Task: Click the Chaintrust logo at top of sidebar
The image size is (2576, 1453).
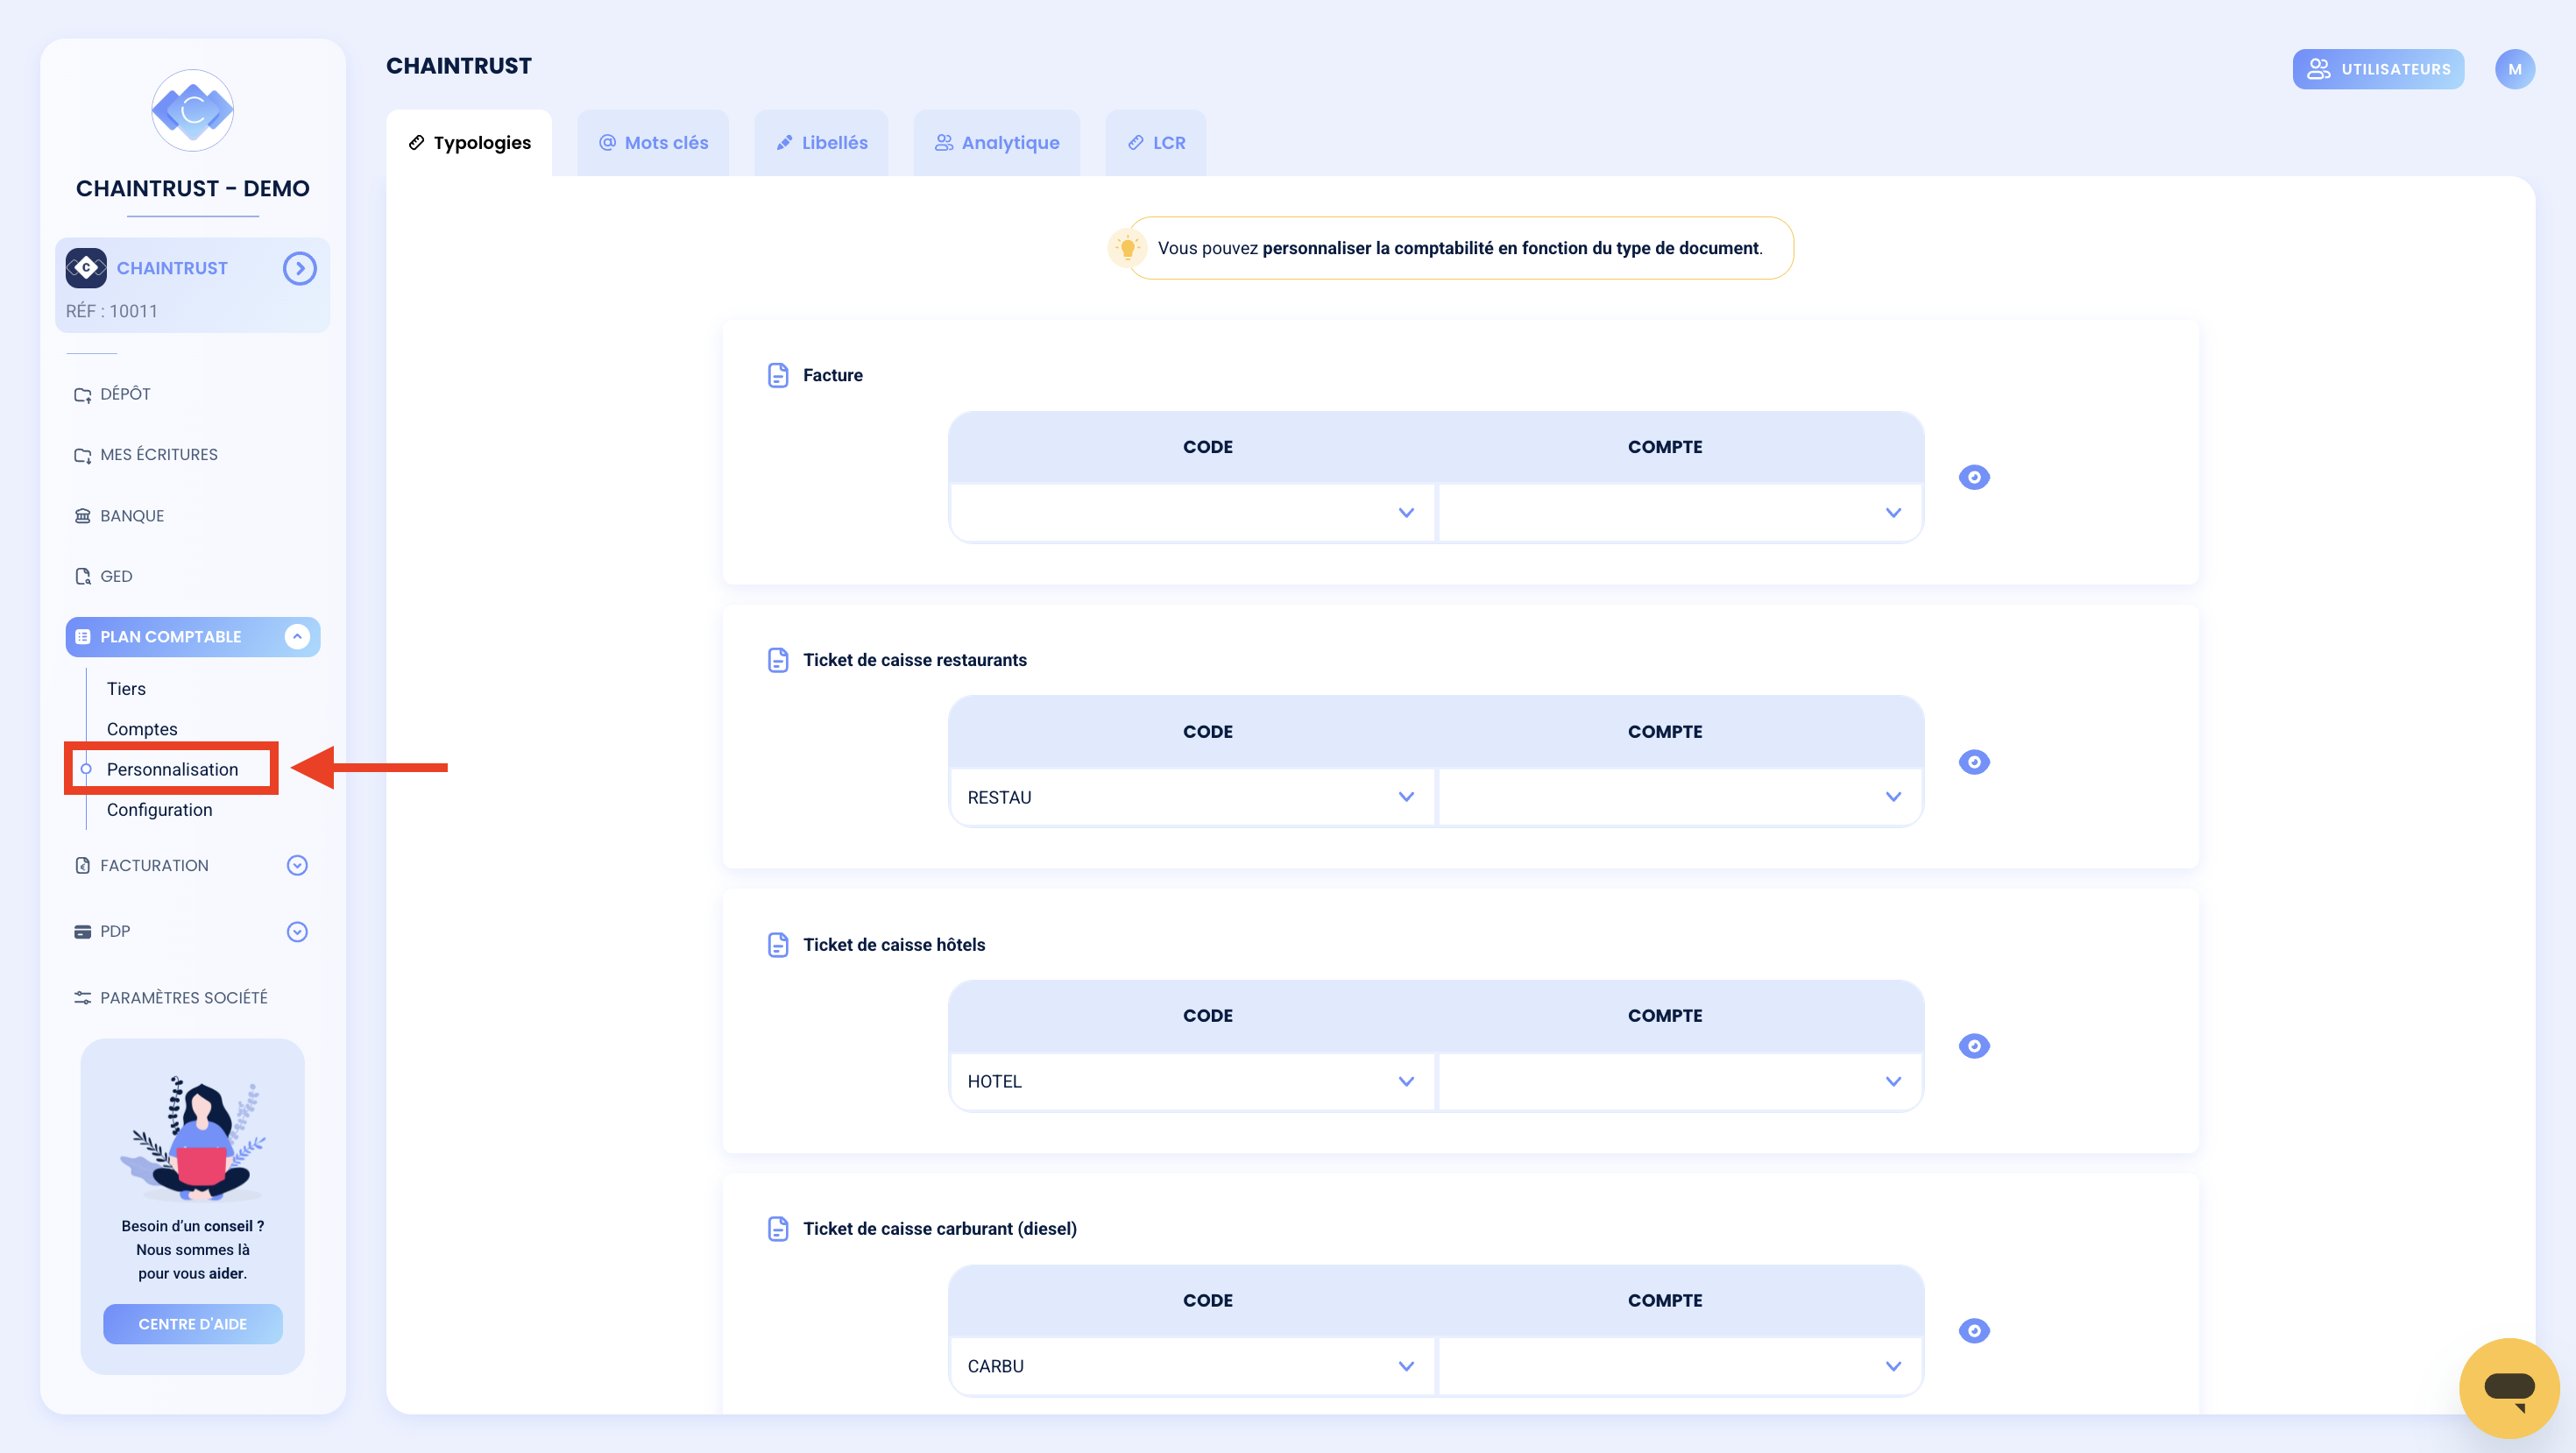Action: 192,110
